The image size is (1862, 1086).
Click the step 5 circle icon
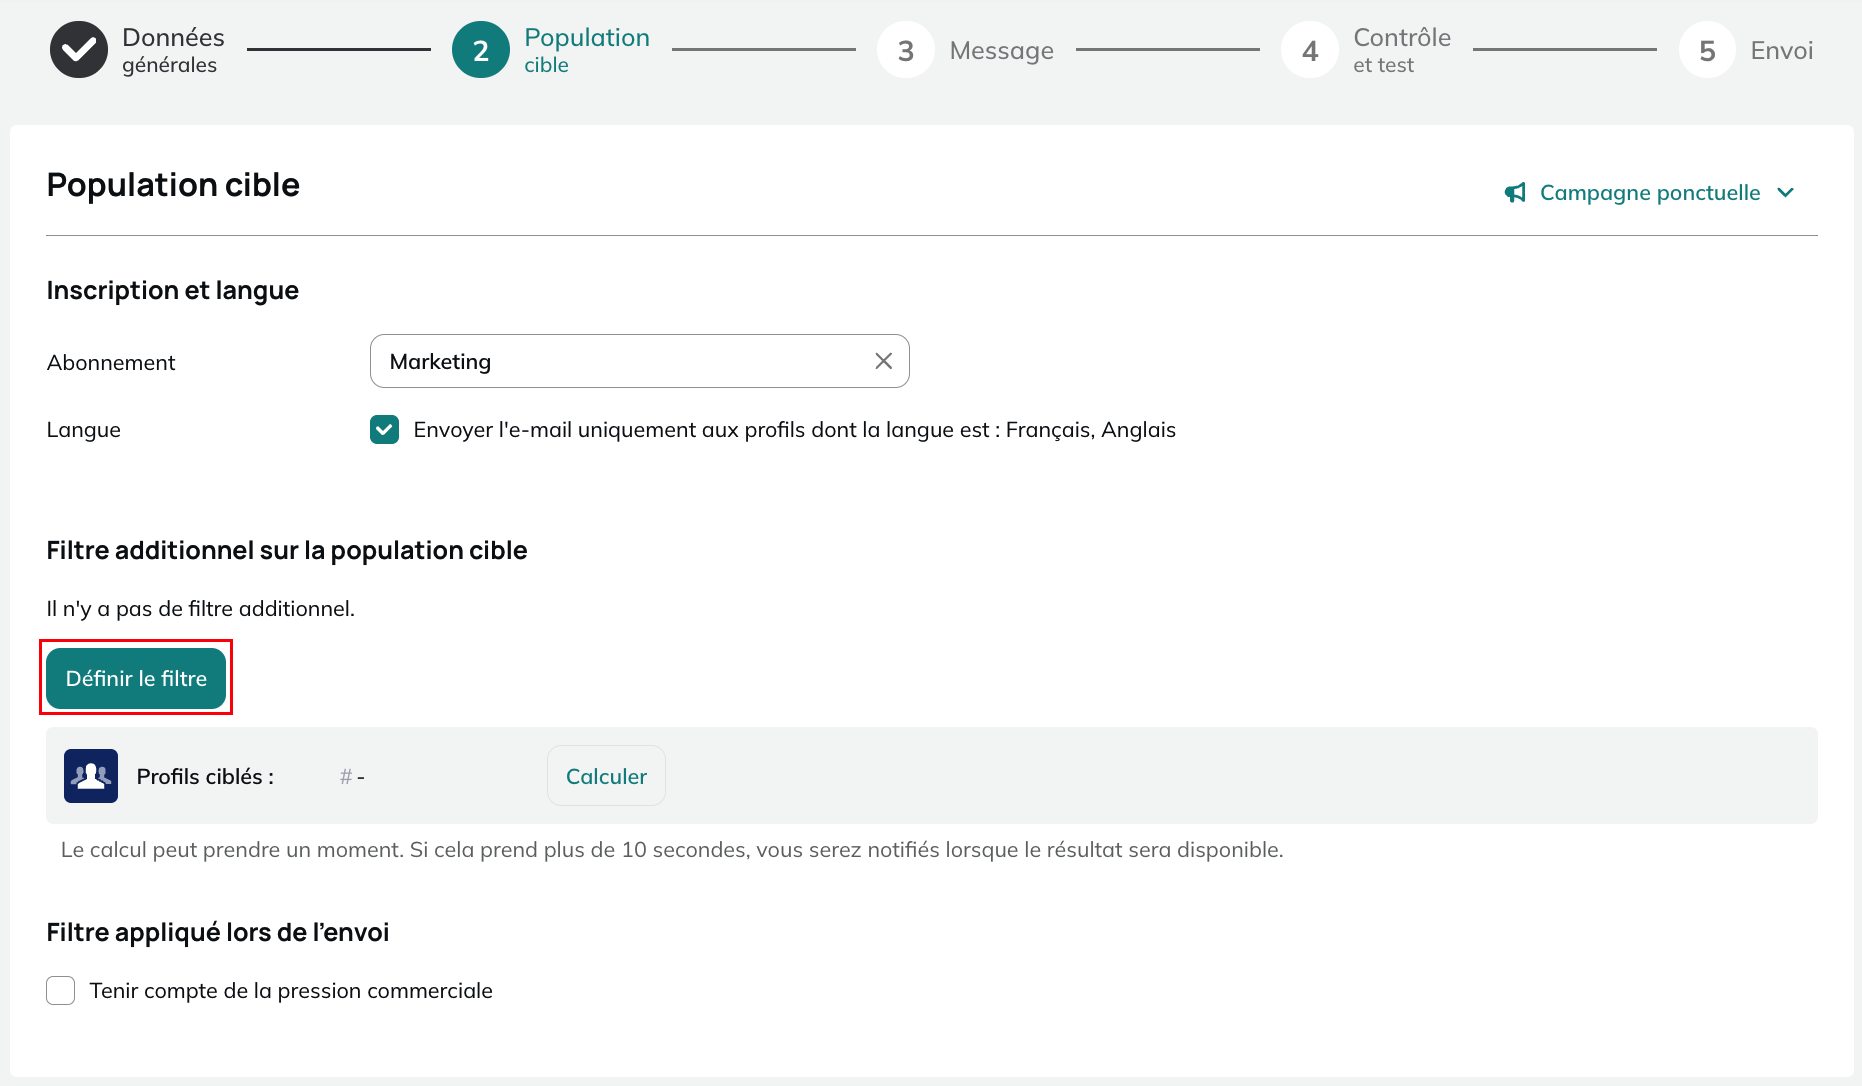pos(1708,50)
